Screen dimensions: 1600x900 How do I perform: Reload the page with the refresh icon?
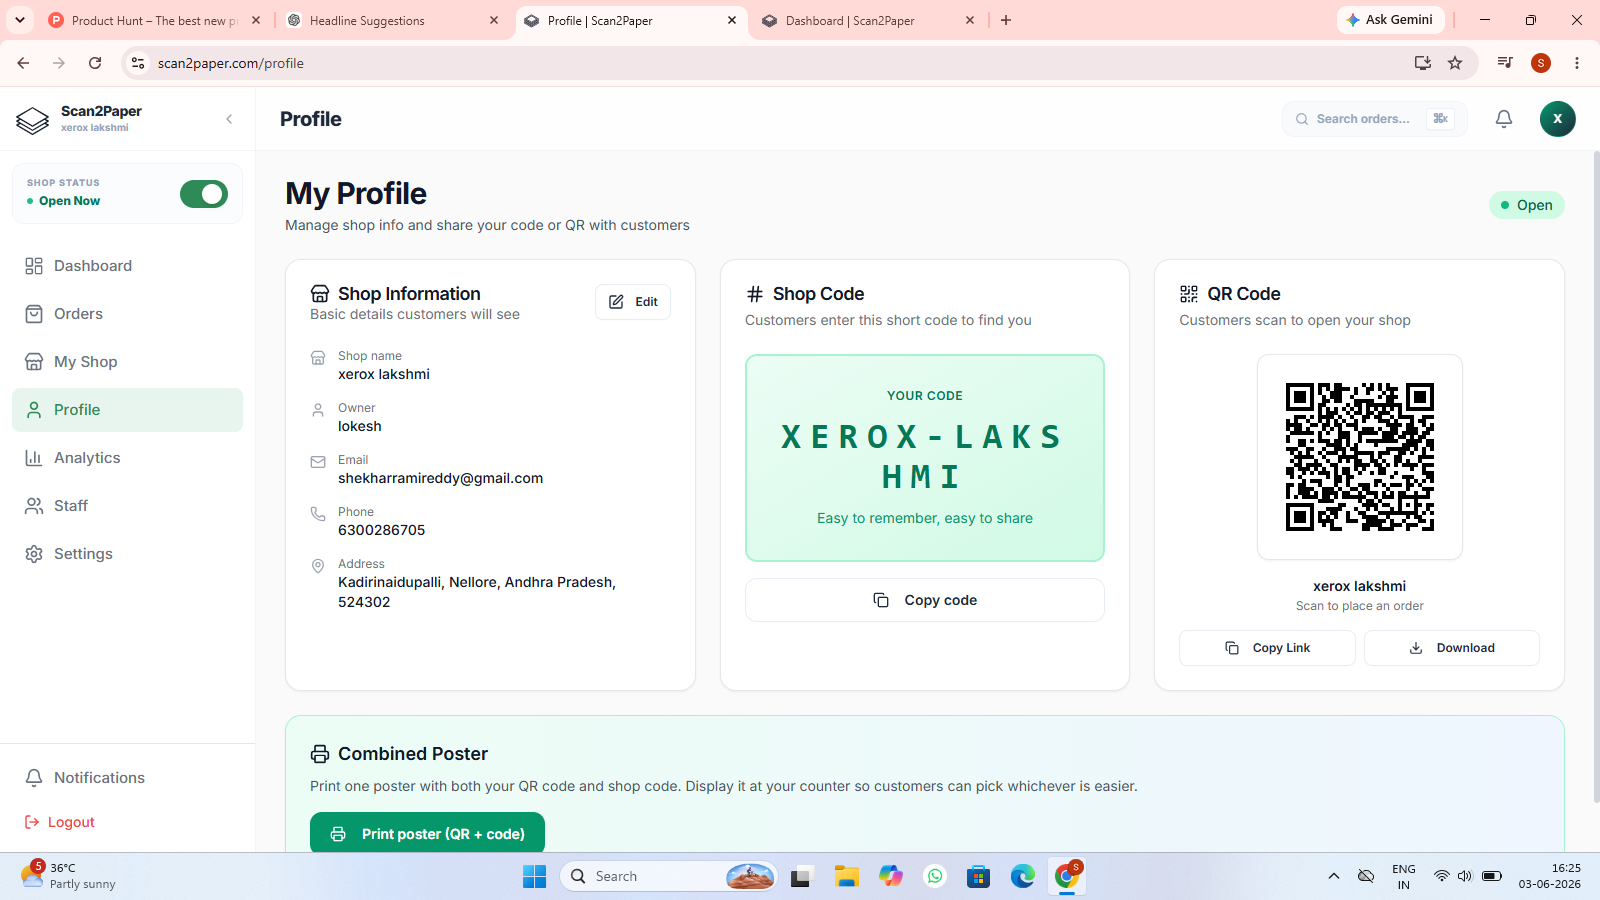95,63
